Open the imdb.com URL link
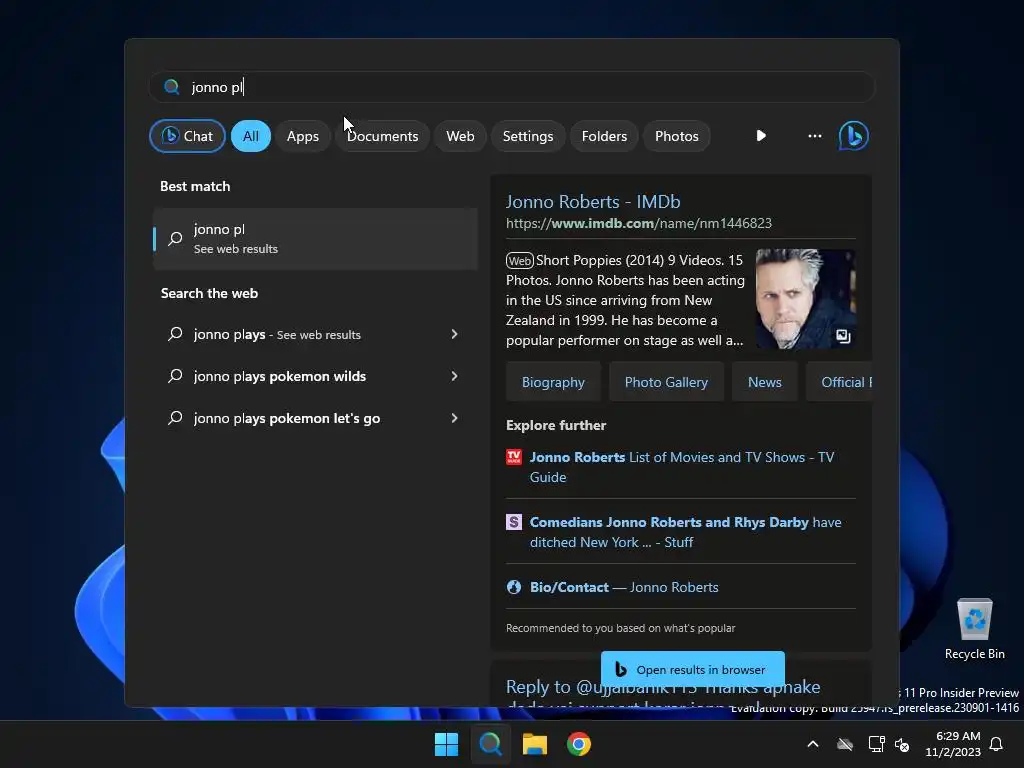1024x768 pixels. [x=639, y=223]
